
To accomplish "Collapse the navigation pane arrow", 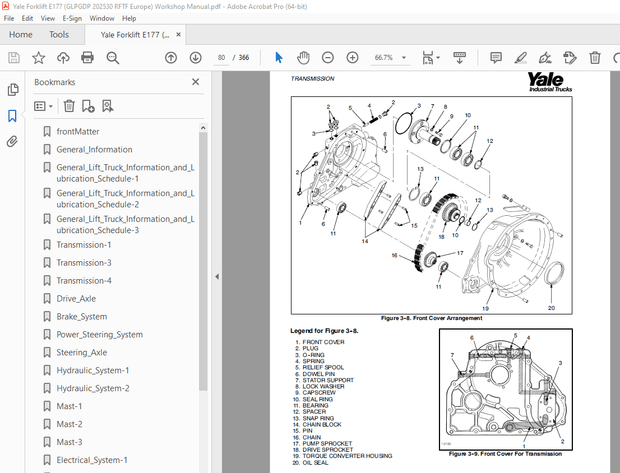I will (x=217, y=276).
